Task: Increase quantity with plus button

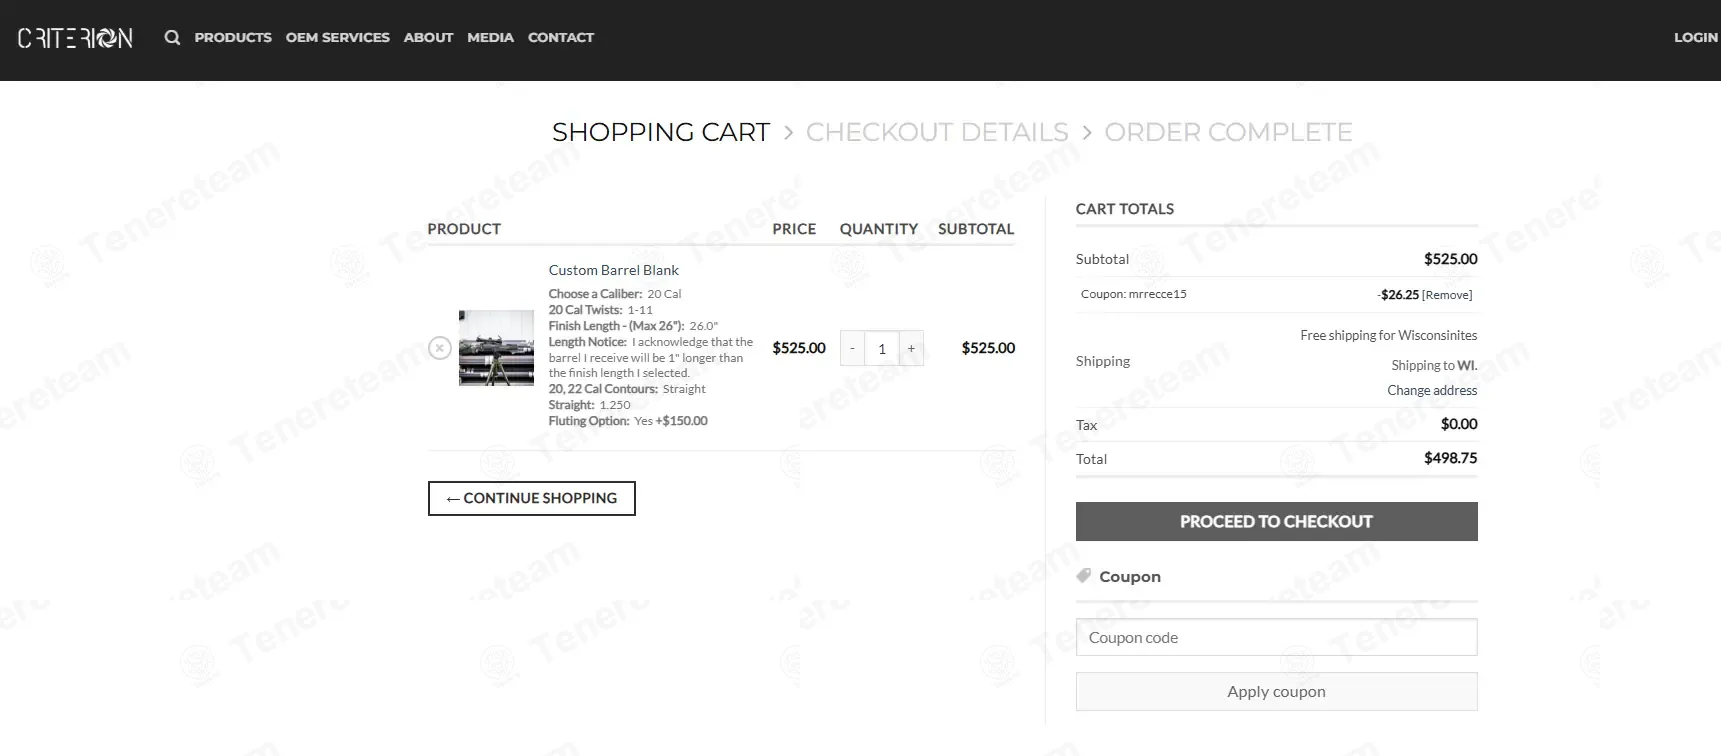Action: (911, 348)
